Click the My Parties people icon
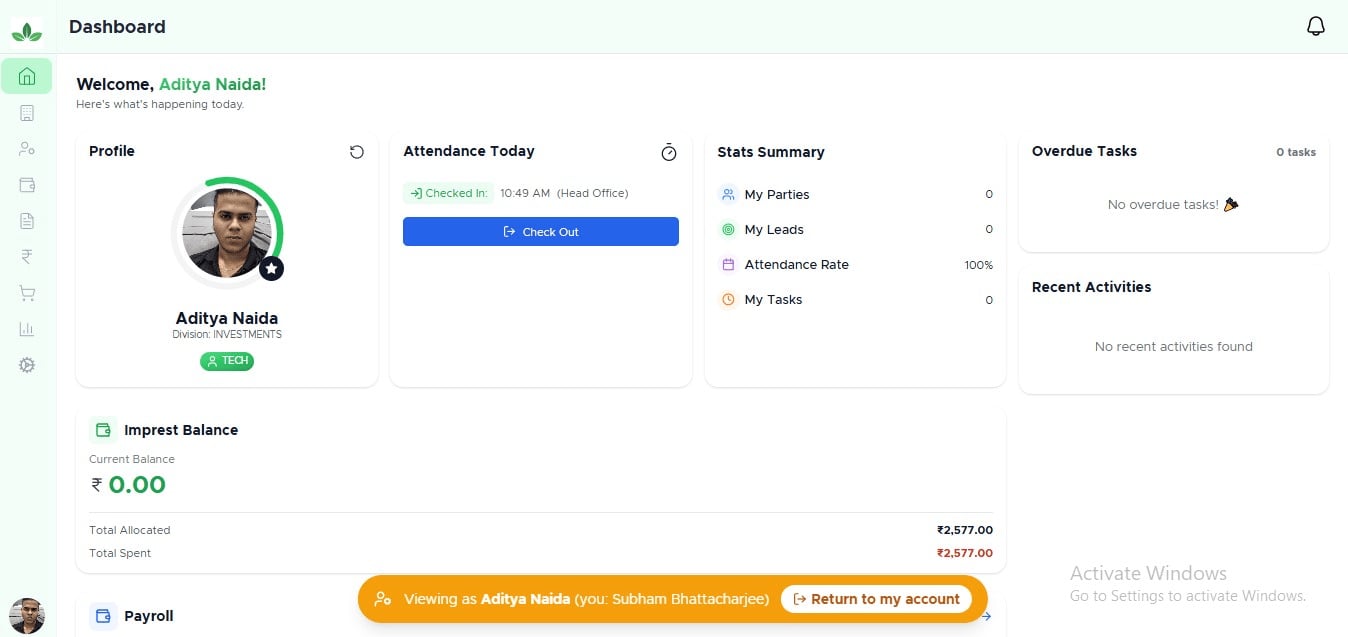Image resolution: width=1348 pixels, height=637 pixels. 728,194
